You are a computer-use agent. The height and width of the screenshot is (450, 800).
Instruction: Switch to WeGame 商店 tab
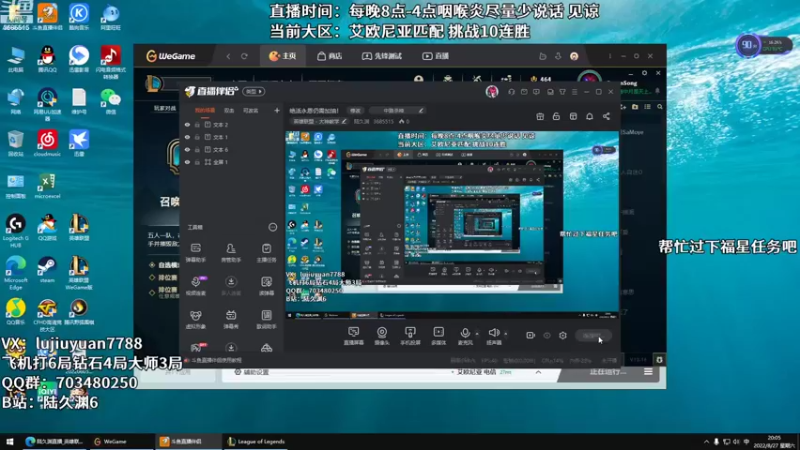pyautogui.click(x=330, y=56)
